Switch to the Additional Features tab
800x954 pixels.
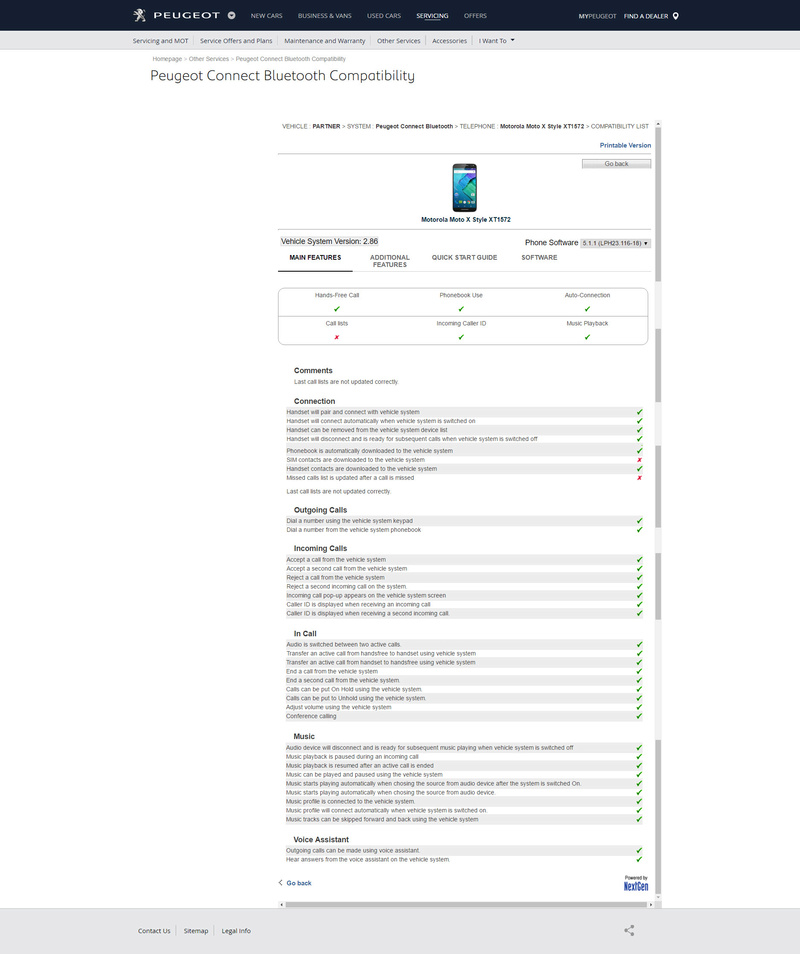click(390, 261)
